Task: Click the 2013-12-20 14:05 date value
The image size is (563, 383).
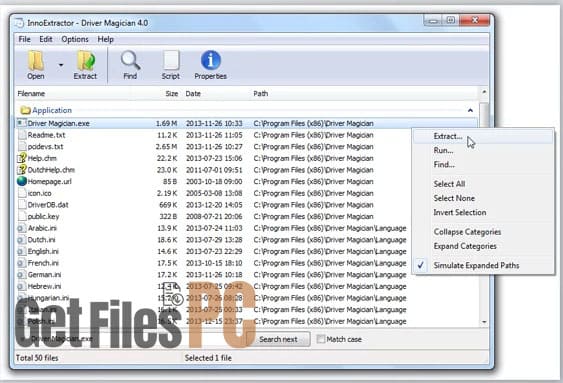Action: point(214,205)
